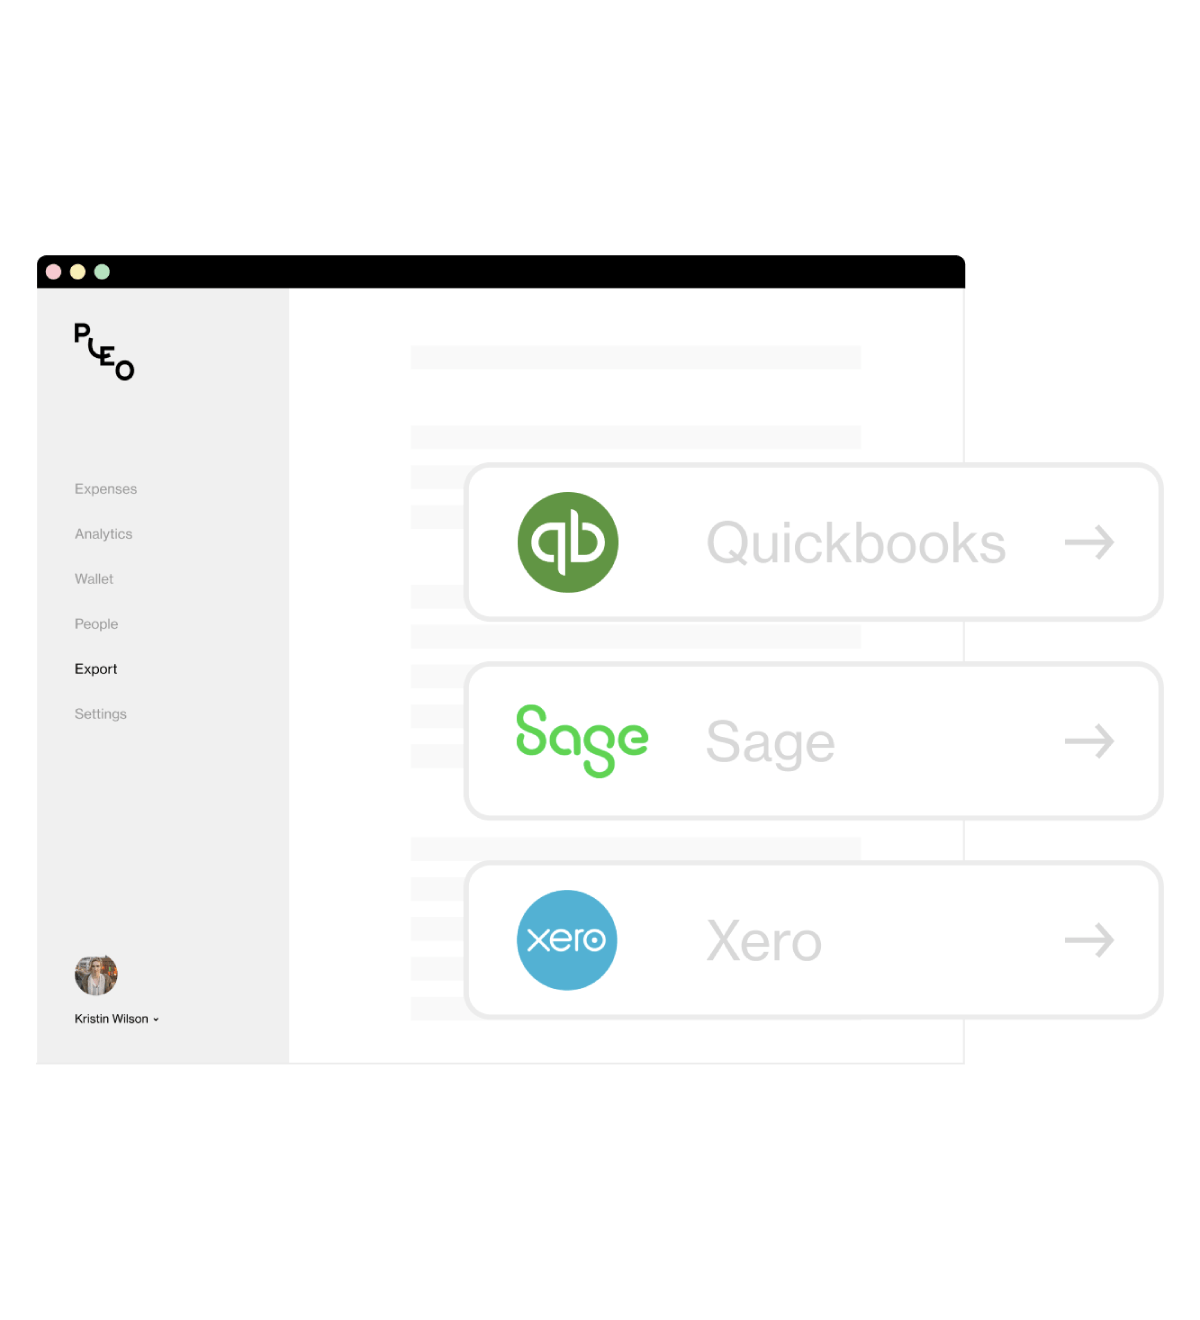Click the arrow on Xero card
The height and width of the screenshot is (1320, 1200).
(x=1089, y=940)
